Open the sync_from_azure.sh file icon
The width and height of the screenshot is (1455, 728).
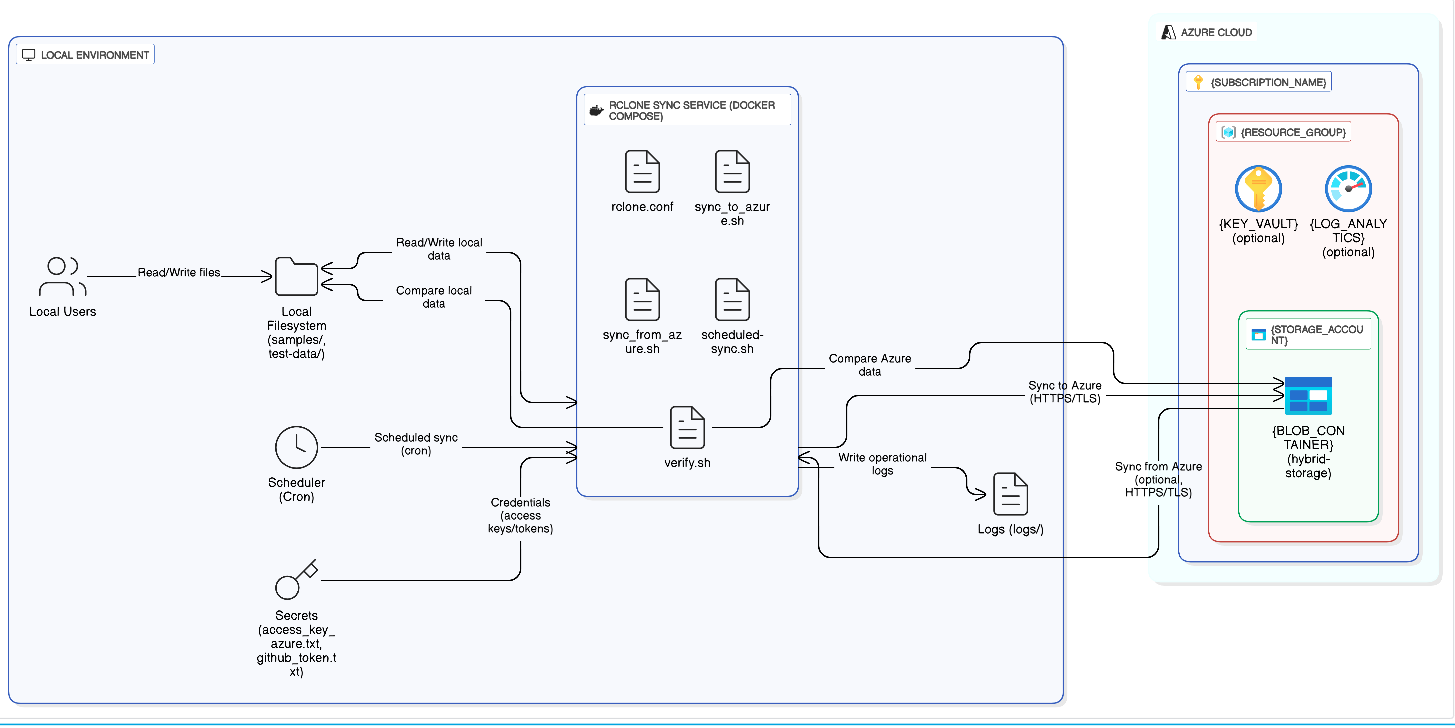642,300
